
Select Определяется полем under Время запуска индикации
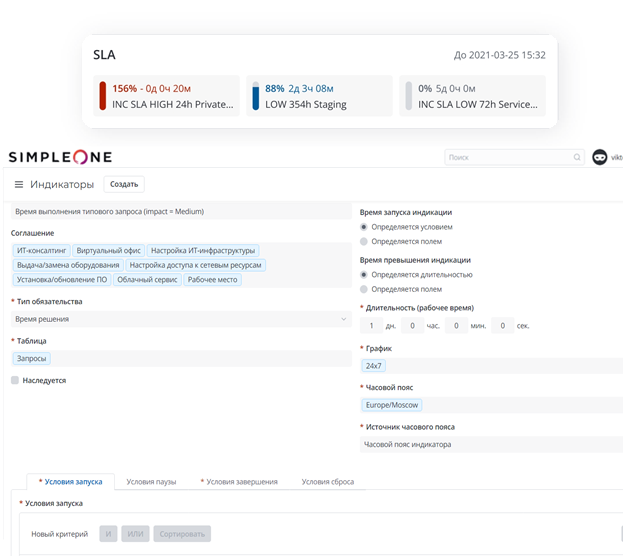pyautogui.click(x=364, y=241)
